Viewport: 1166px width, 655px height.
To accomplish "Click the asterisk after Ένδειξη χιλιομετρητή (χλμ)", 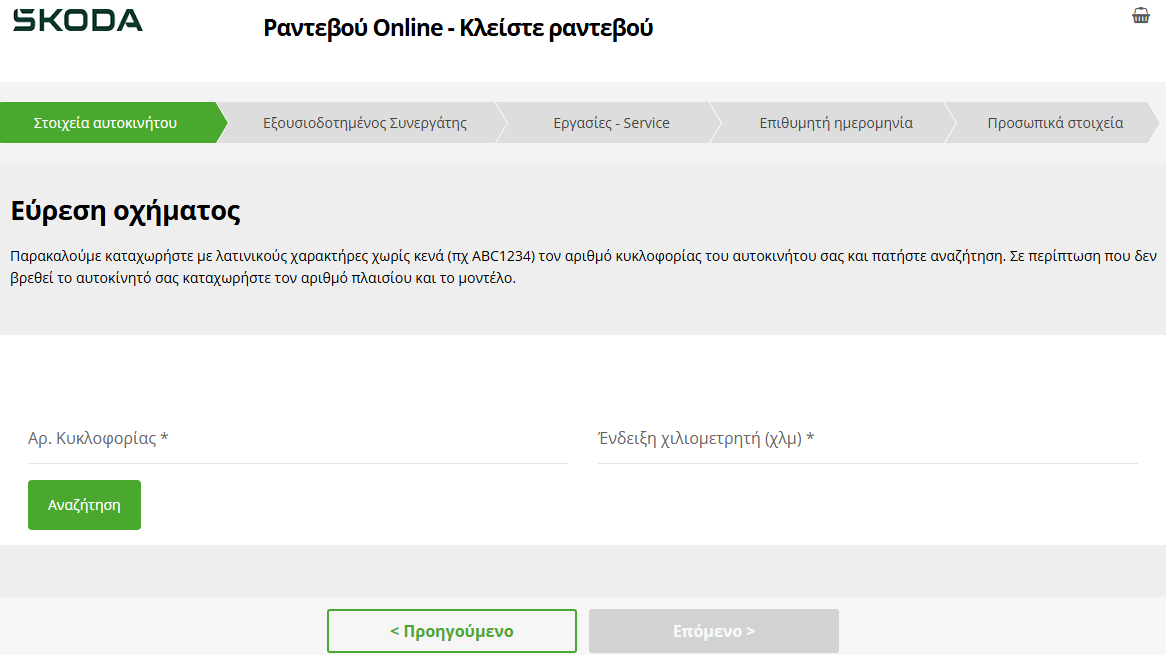I will (x=810, y=438).
